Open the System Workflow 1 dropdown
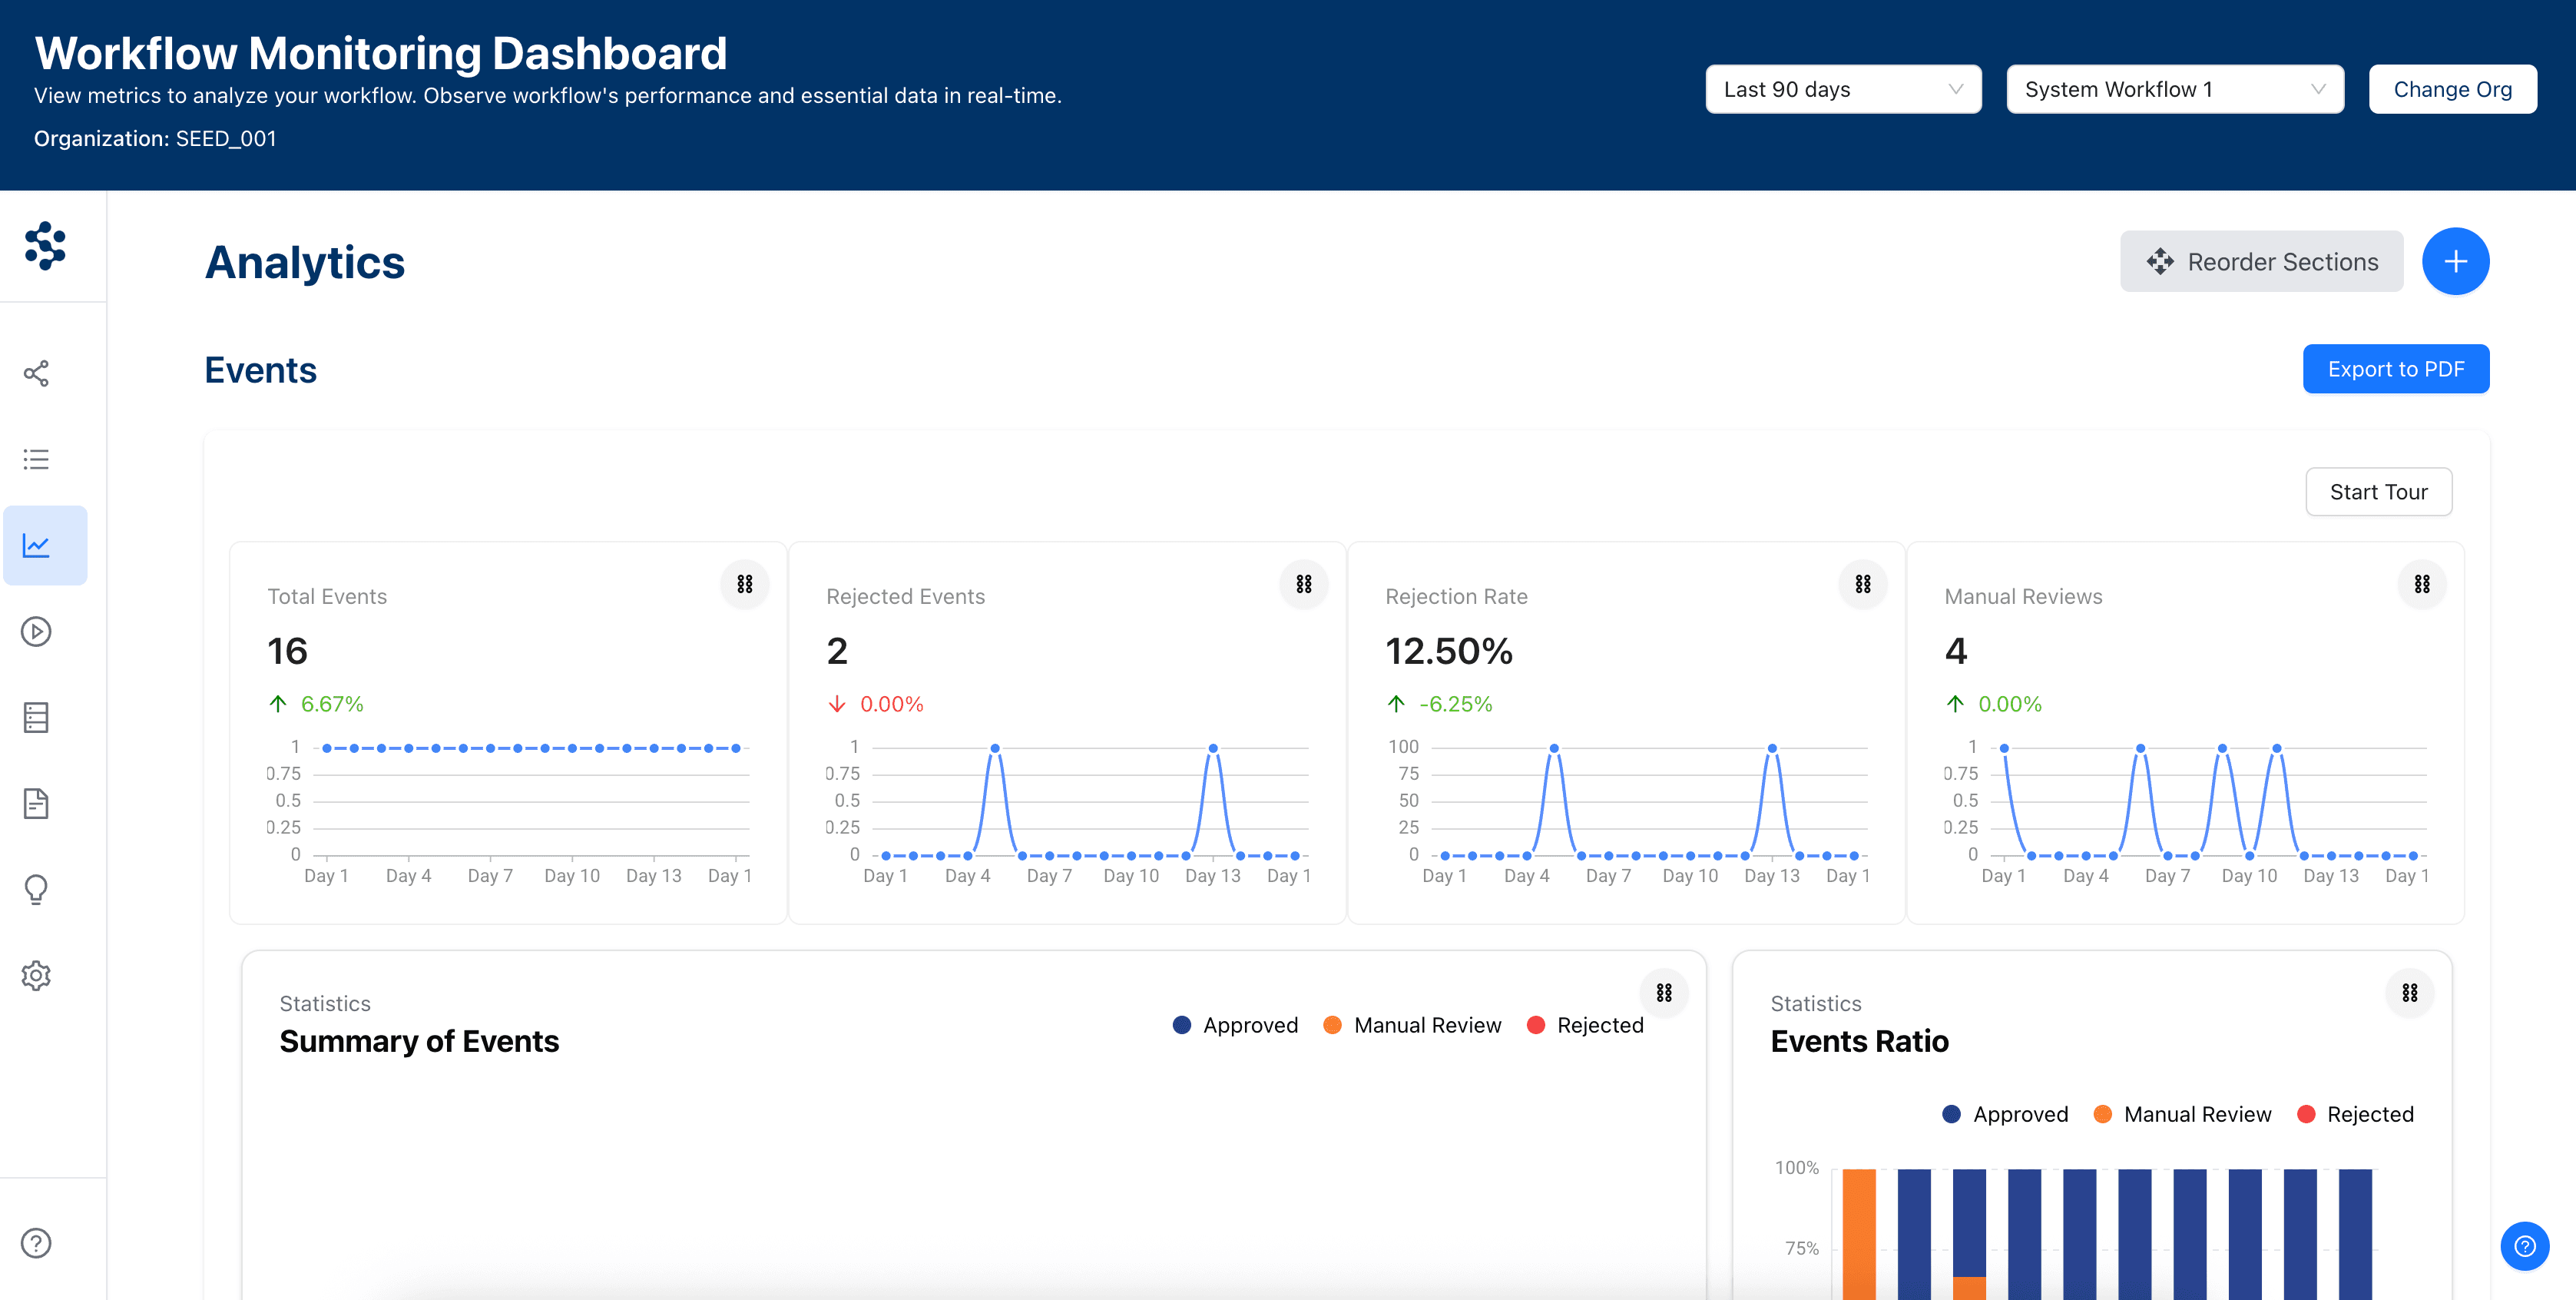 click(x=2175, y=89)
